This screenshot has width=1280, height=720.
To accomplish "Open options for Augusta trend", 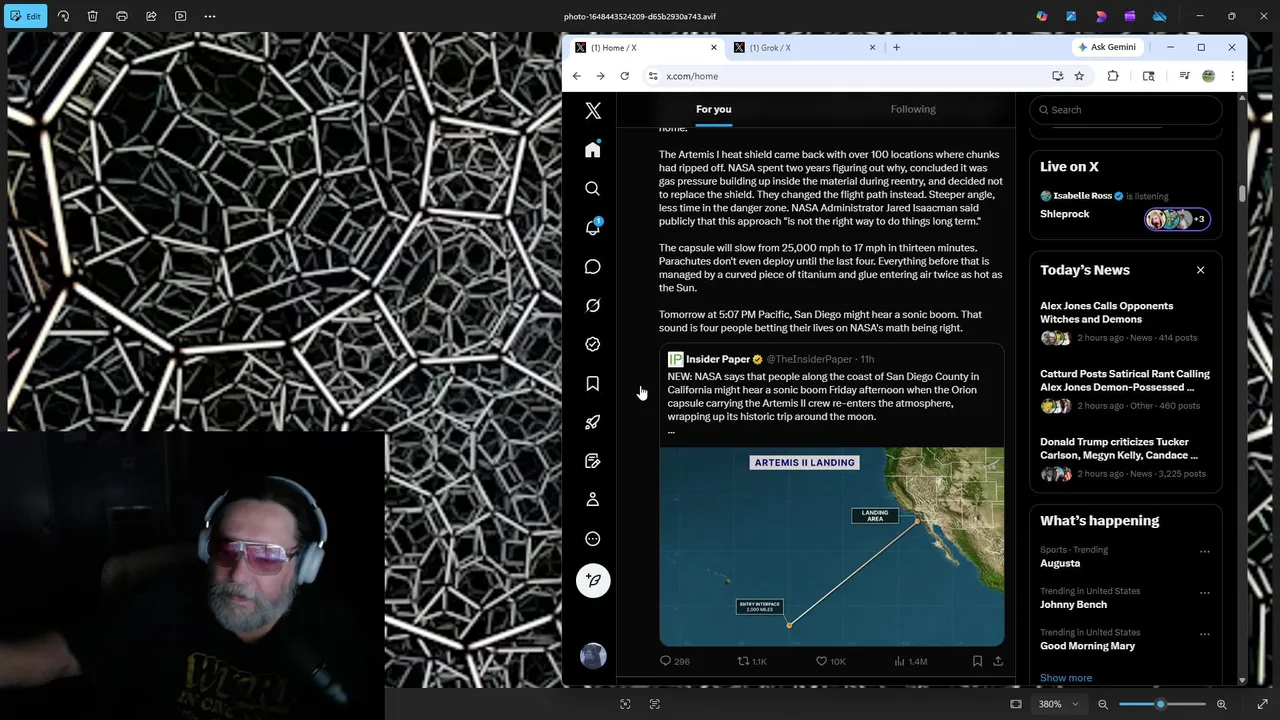I will pos(1205,551).
